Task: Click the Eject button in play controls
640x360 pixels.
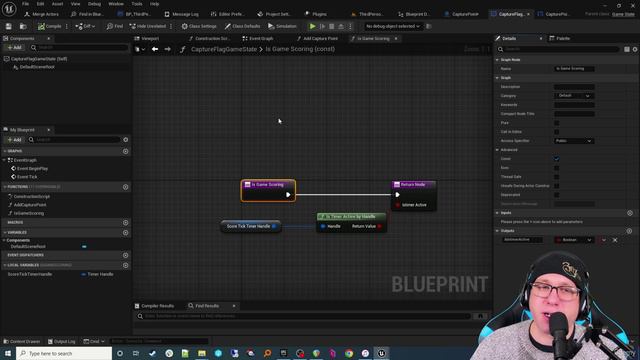Action: 341,26
